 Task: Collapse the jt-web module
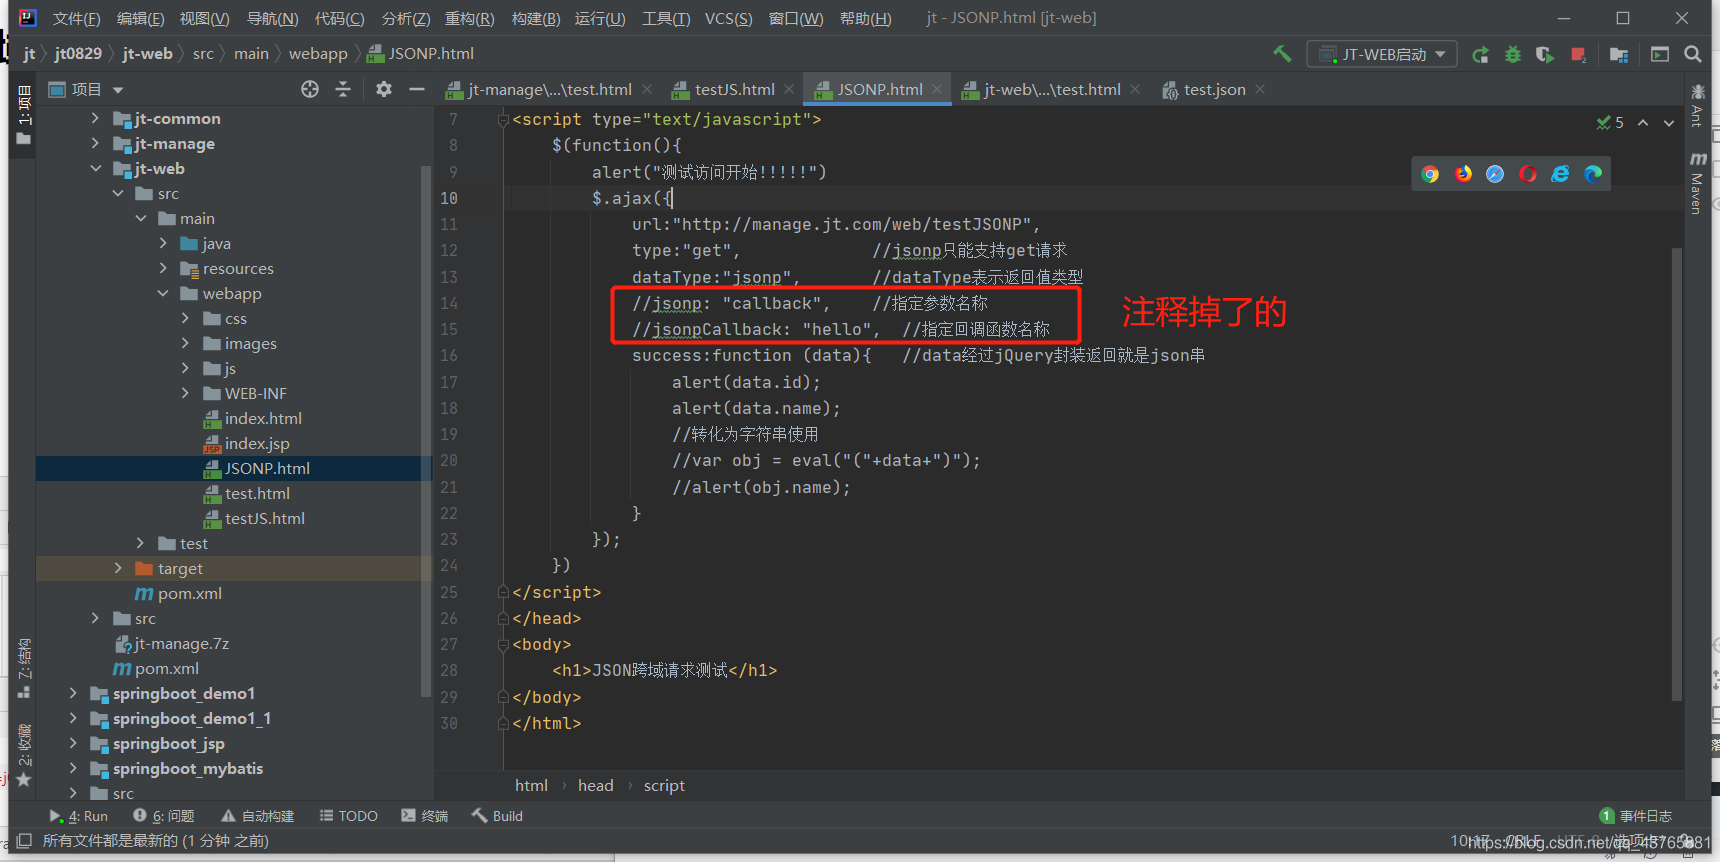click(x=95, y=168)
